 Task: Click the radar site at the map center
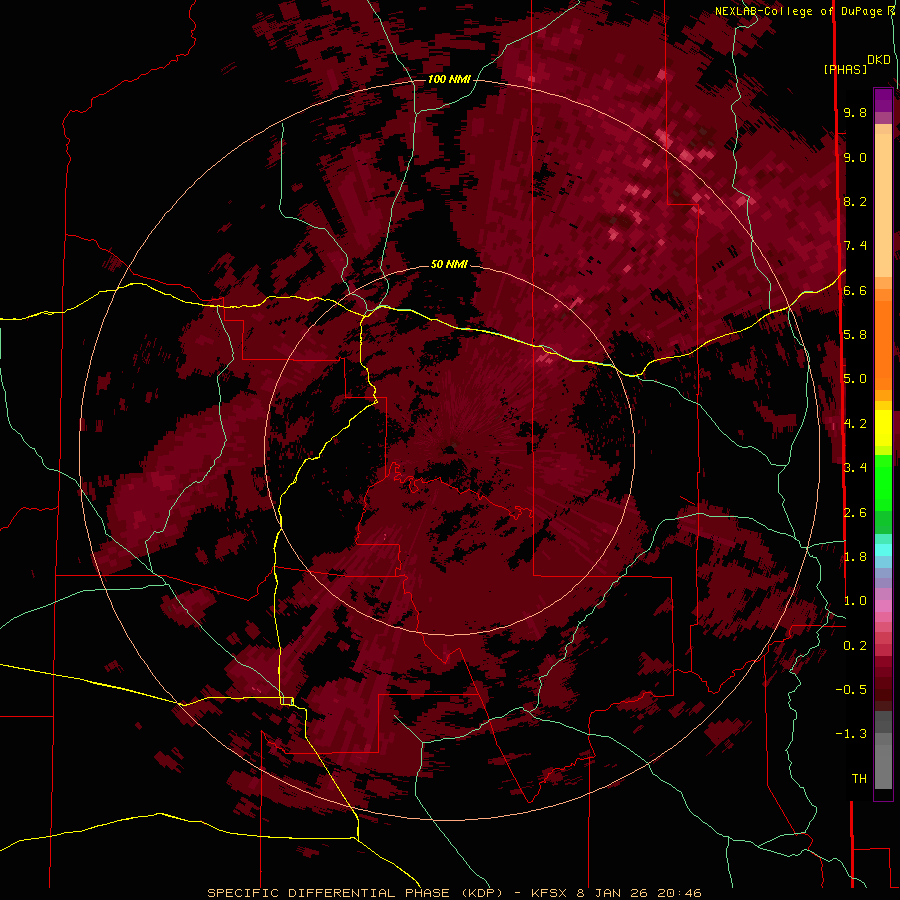pos(451,448)
